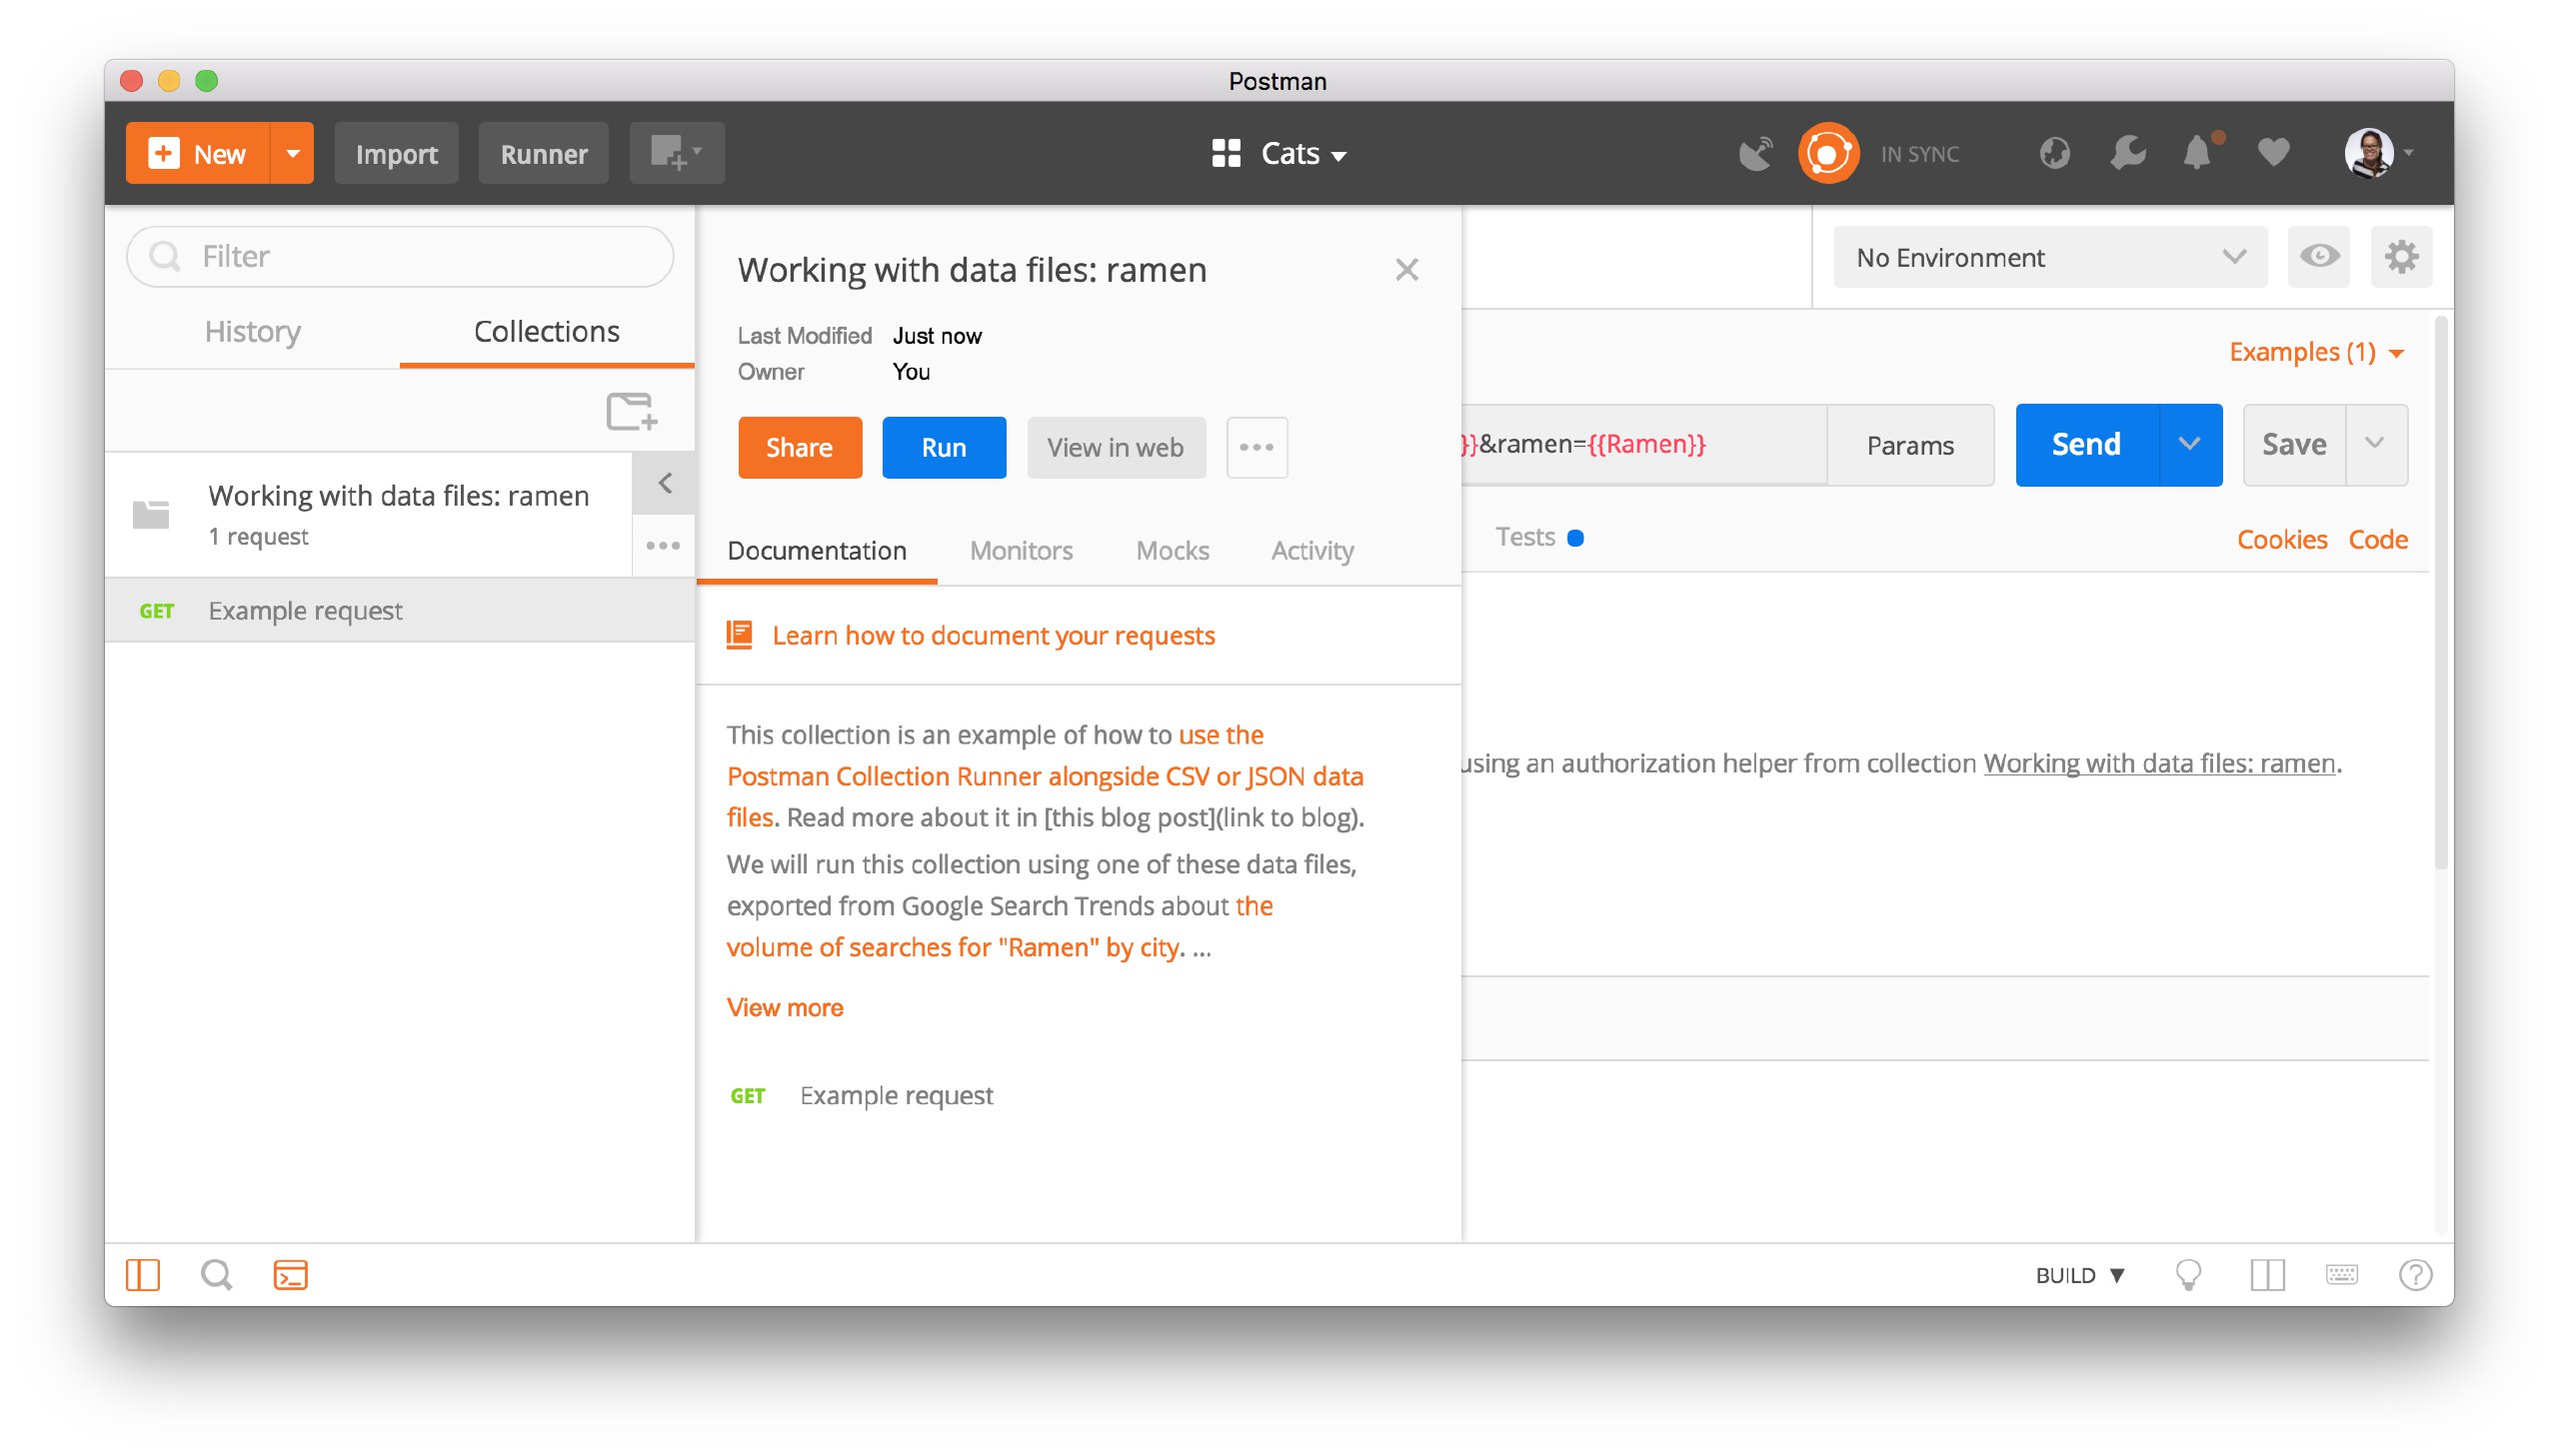This screenshot has width=2559, height=1456.
Task: Click the heart icon in header
Action: (2272, 152)
